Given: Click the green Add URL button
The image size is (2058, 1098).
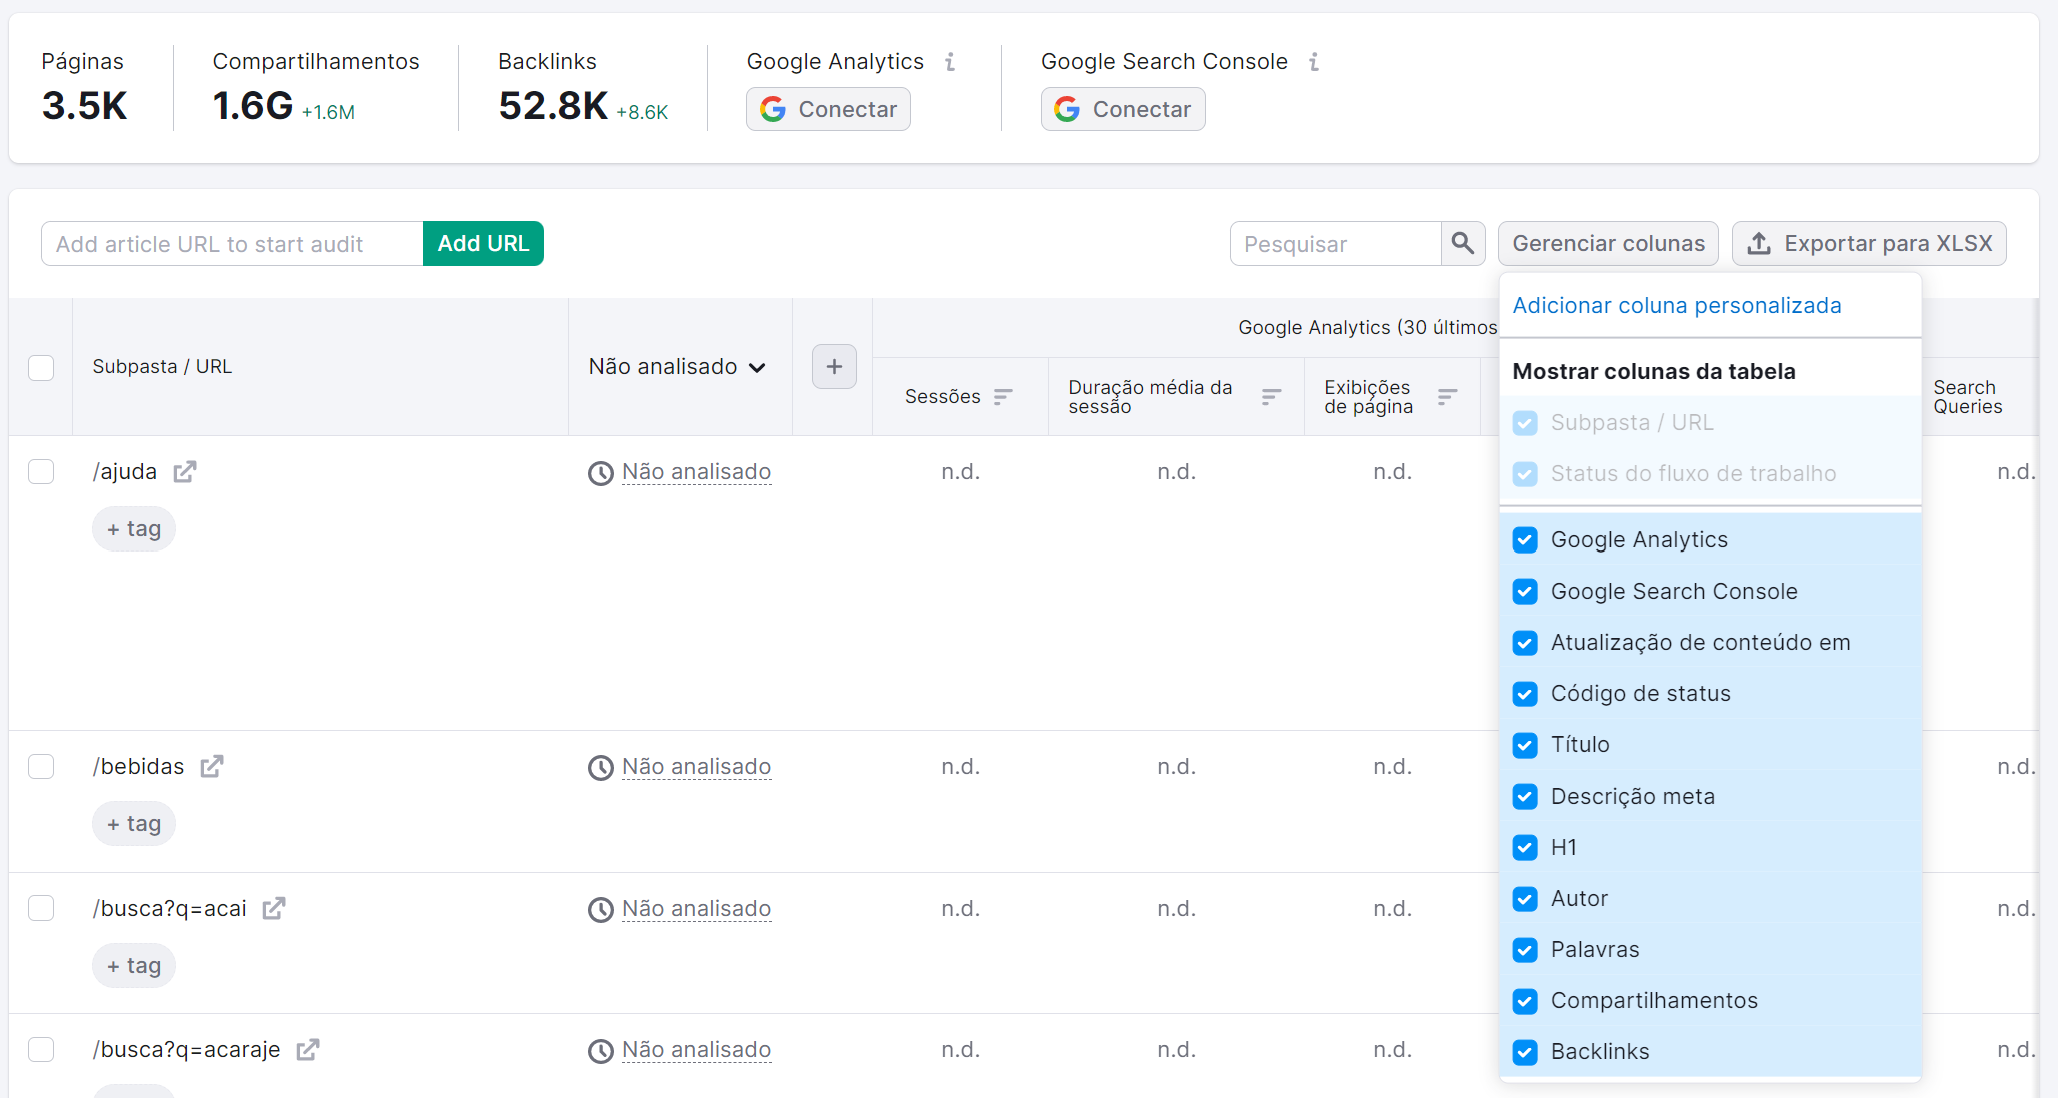Looking at the screenshot, I should (x=483, y=243).
